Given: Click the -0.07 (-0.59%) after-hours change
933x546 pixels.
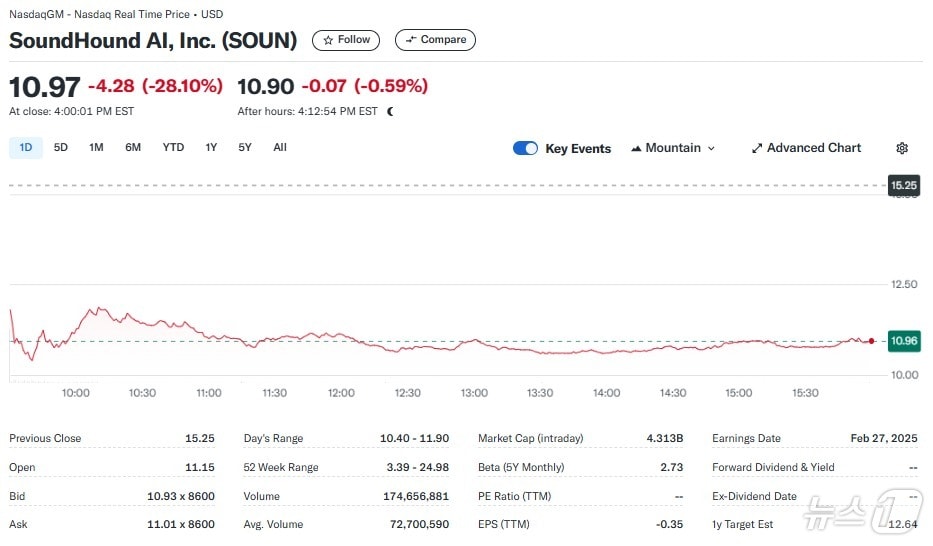Looking at the screenshot, I should [365, 86].
